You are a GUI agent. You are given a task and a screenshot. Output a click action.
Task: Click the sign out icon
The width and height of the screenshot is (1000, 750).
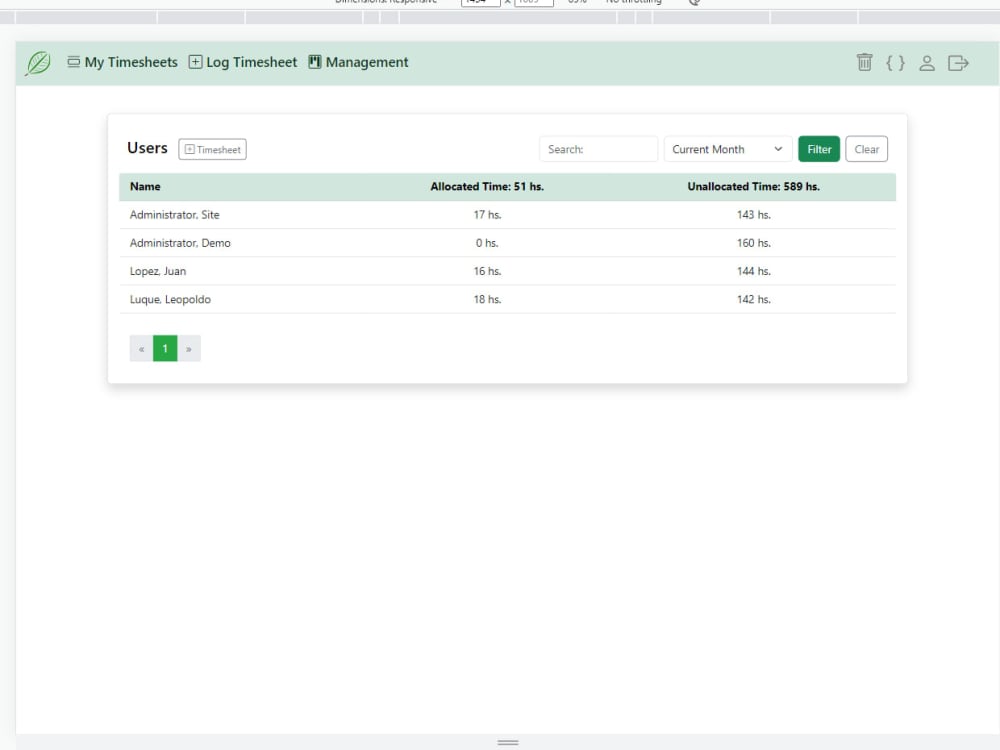pos(958,62)
